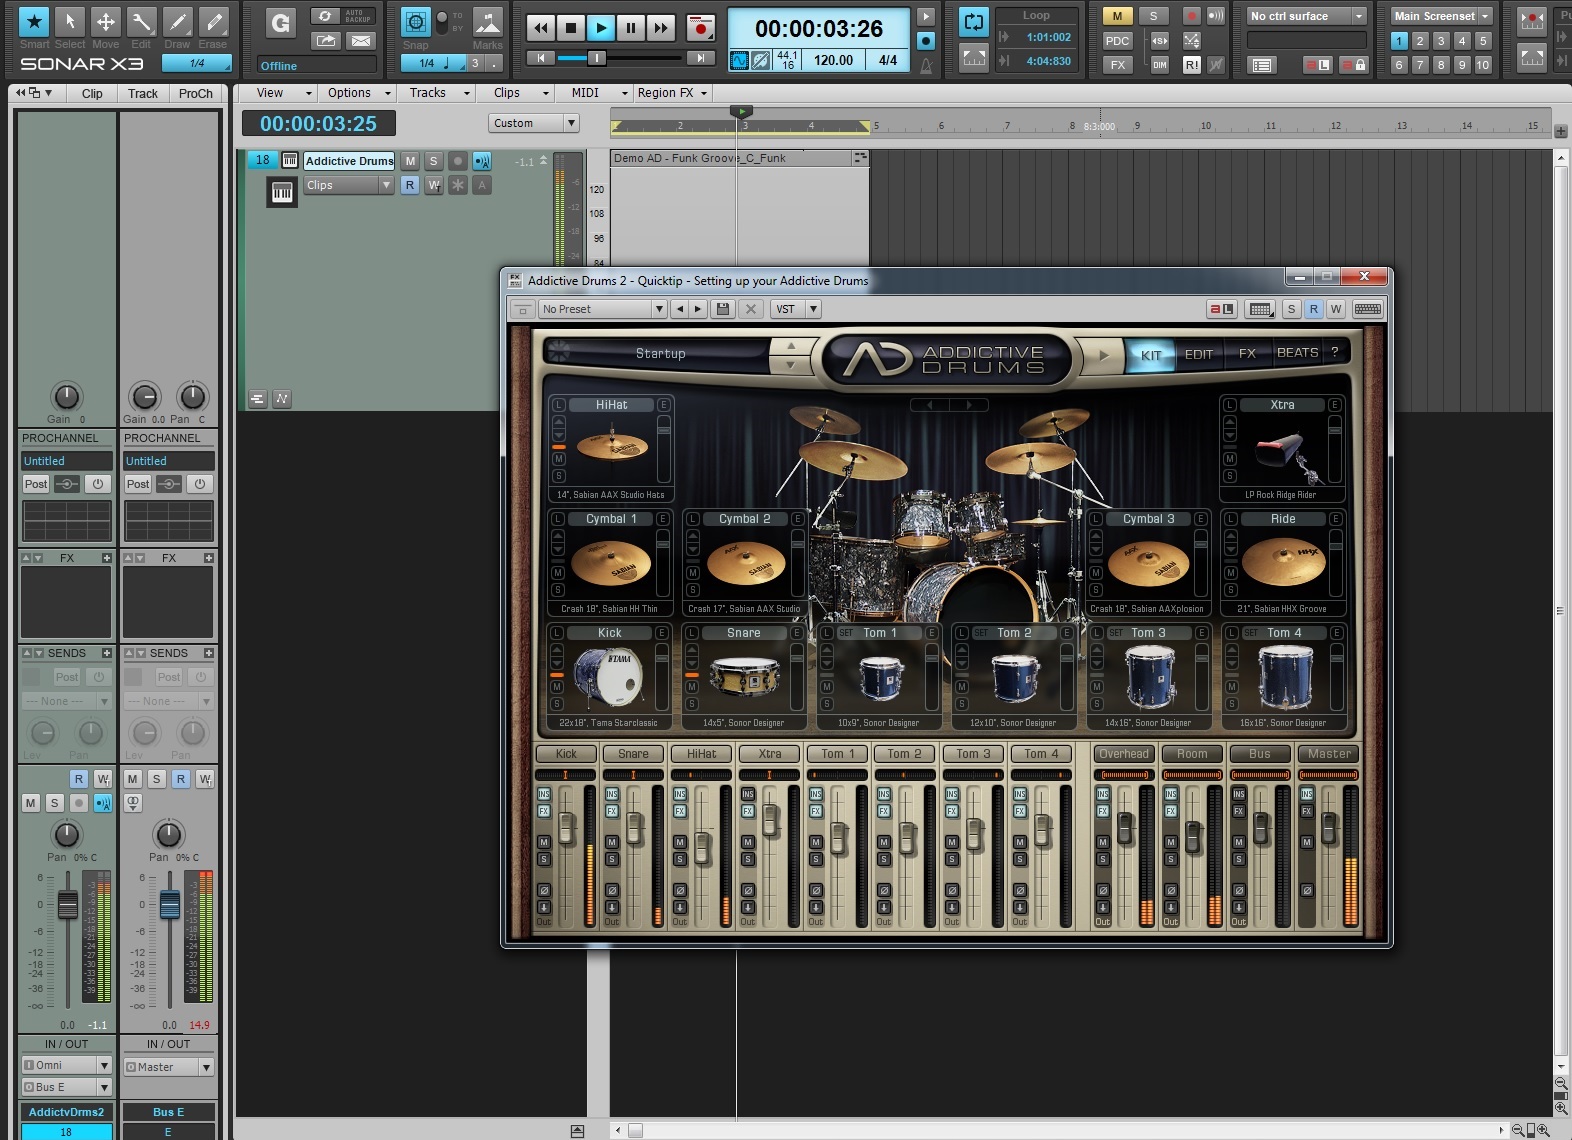Save the plugin preset with disk icon
Viewport: 1572px width, 1140px height.
[x=723, y=309]
